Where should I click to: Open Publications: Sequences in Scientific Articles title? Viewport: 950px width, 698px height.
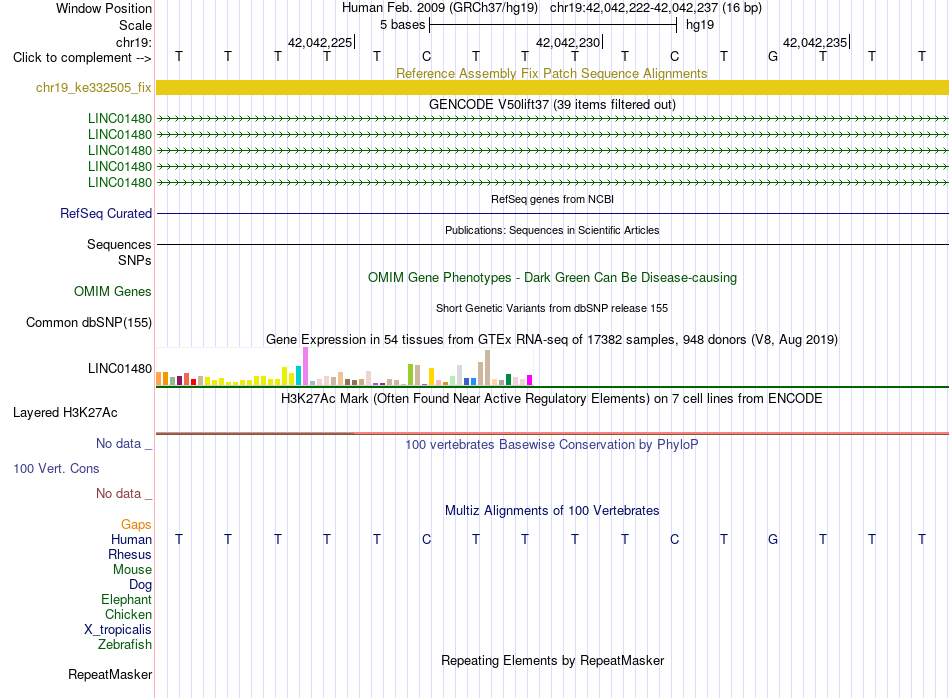(552, 230)
